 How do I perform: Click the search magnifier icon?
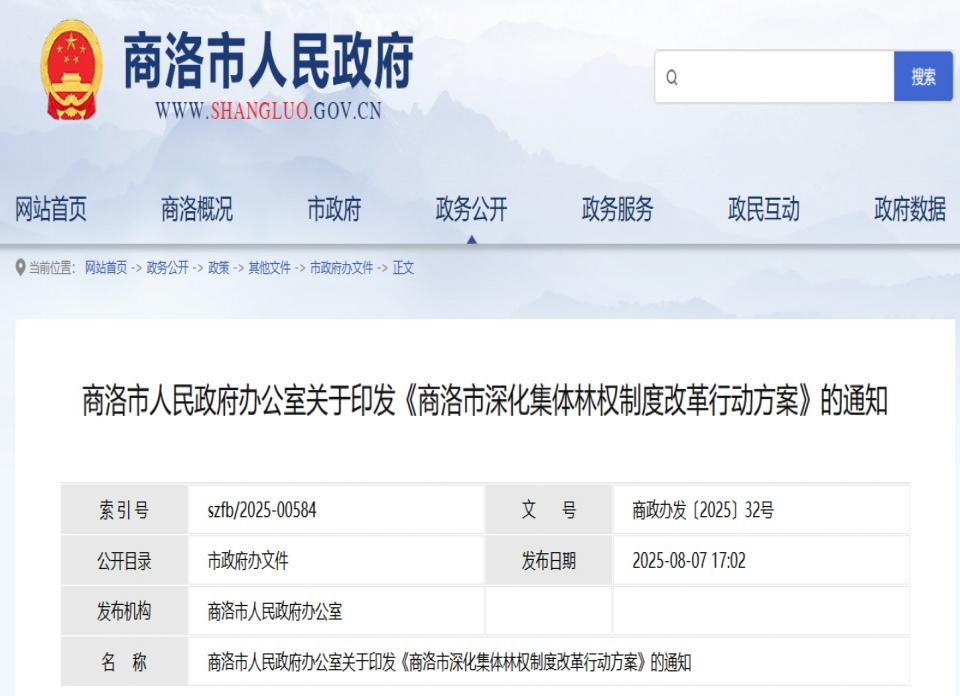click(x=672, y=78)
